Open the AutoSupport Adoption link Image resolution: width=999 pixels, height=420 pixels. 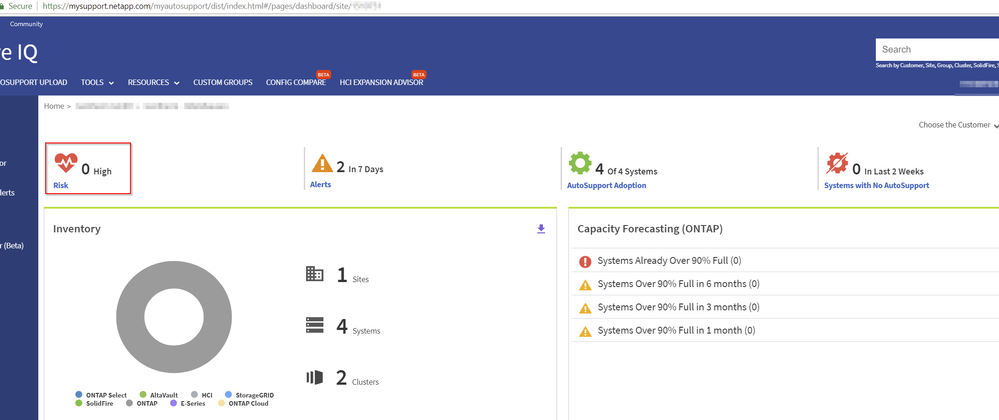coord(607,185)
